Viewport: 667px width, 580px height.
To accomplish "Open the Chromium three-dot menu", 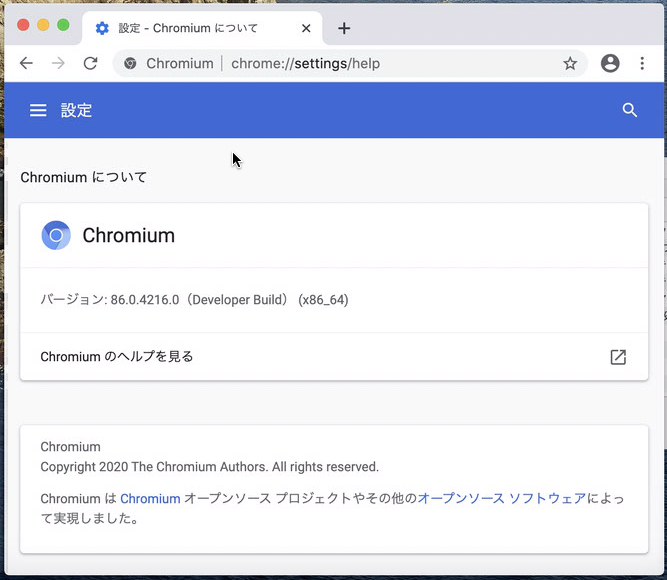I will [642, 64].
